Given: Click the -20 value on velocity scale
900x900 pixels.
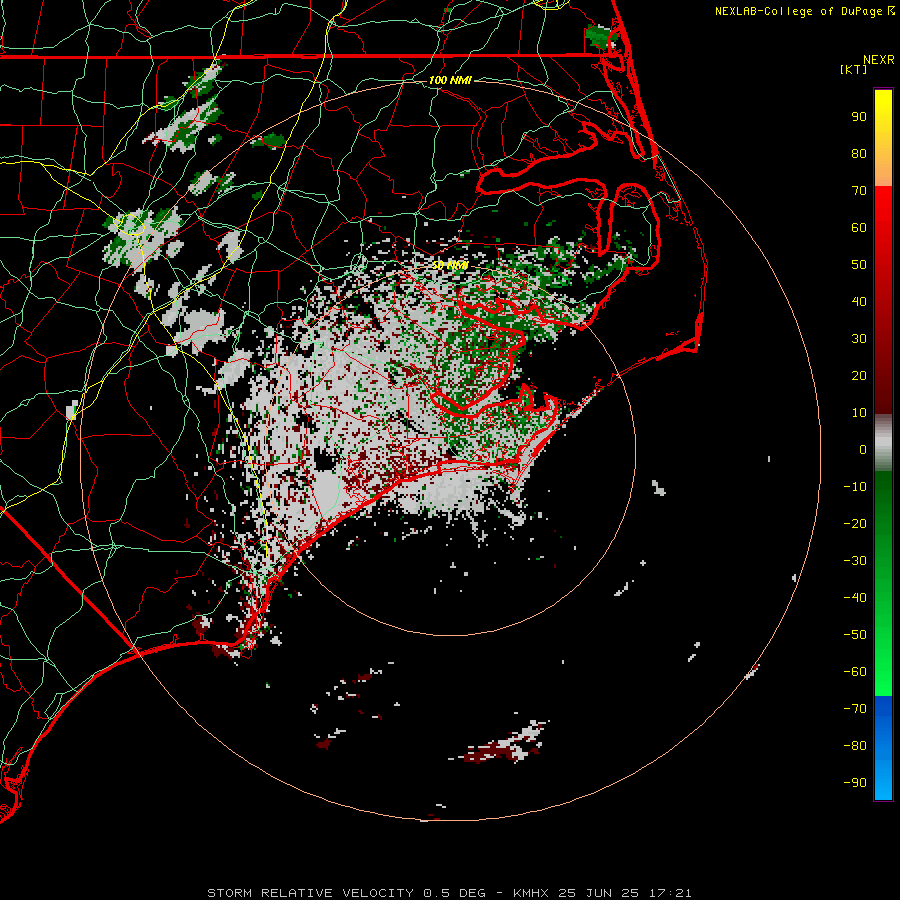Looking at the screenshot, I should (x=855, y=524).
